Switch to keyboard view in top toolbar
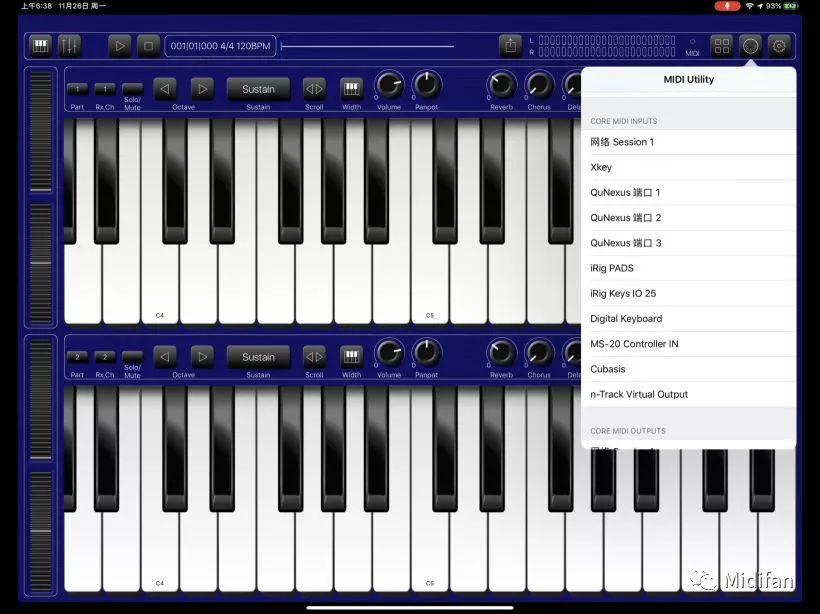820x614 pixels. (x=41, y=46)
